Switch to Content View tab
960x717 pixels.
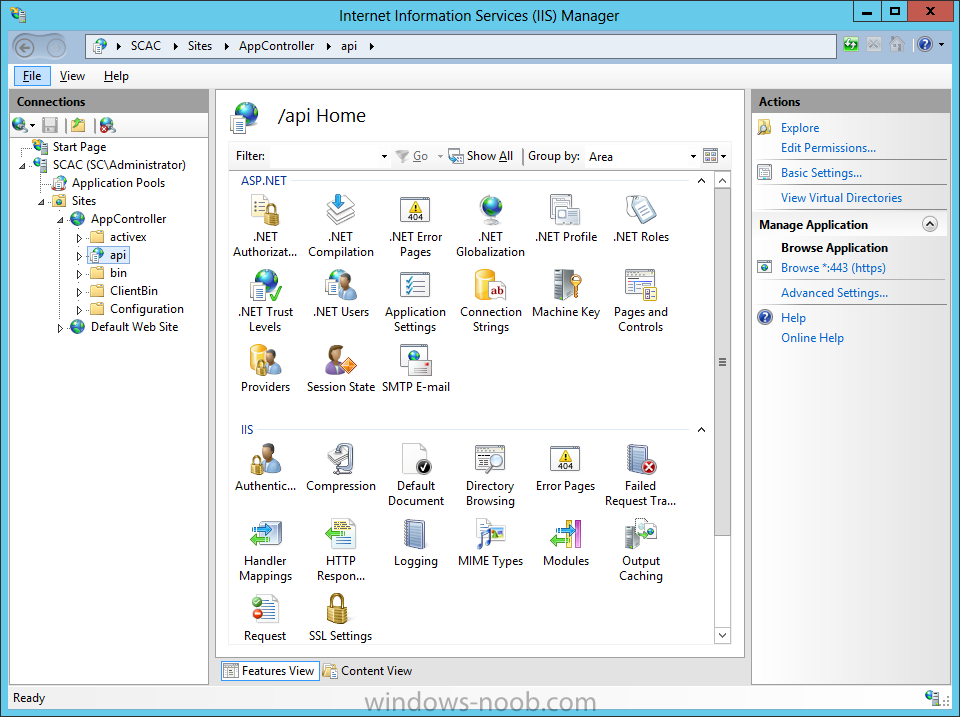point(368,671)
